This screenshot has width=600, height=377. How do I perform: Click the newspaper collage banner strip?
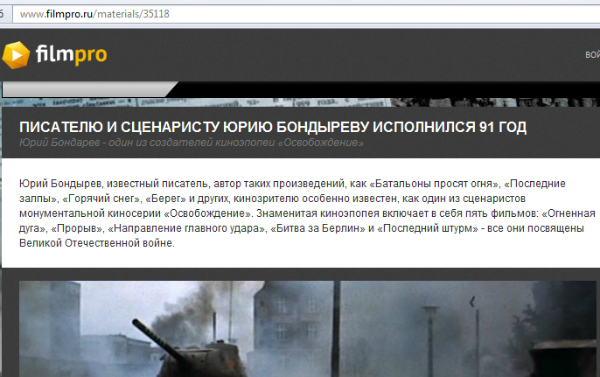pos(300,102)
